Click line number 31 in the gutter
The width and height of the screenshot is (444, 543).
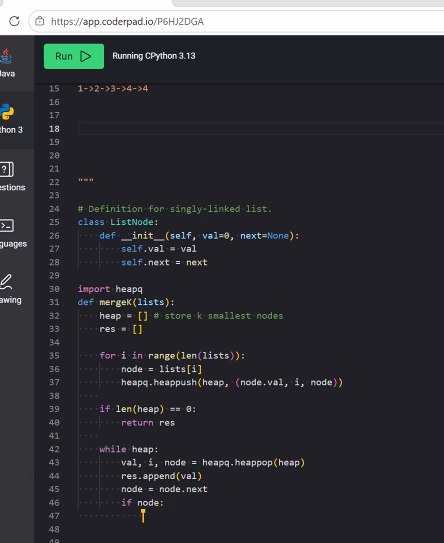[54, 302]
